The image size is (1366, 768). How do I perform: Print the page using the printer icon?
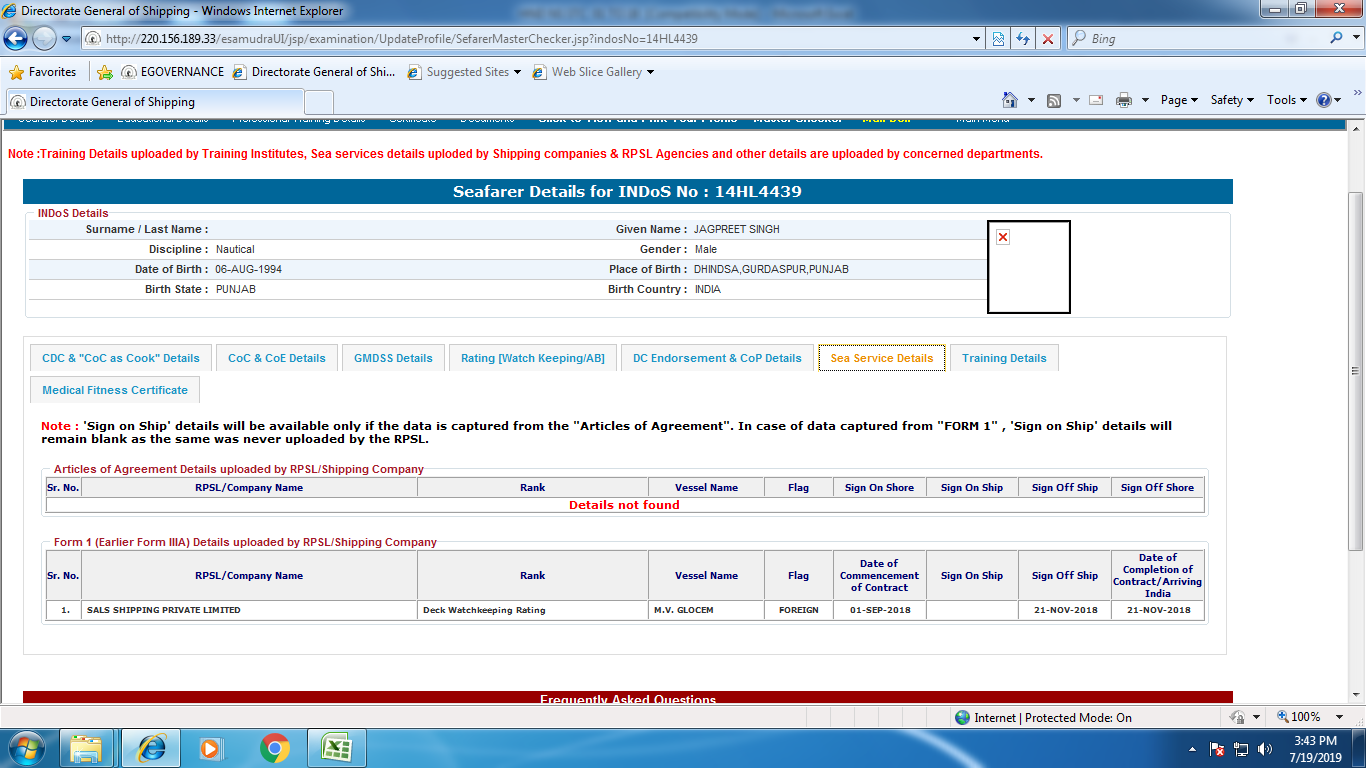tap(1124, 100)
